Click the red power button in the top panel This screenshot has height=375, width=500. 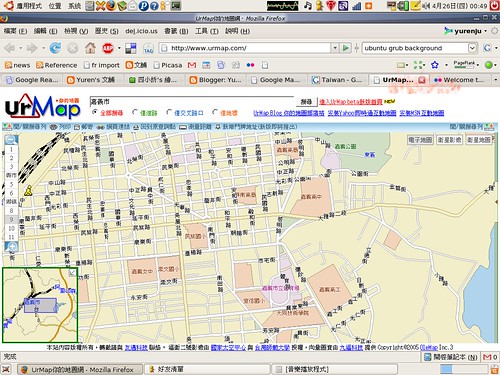[494, 5]
